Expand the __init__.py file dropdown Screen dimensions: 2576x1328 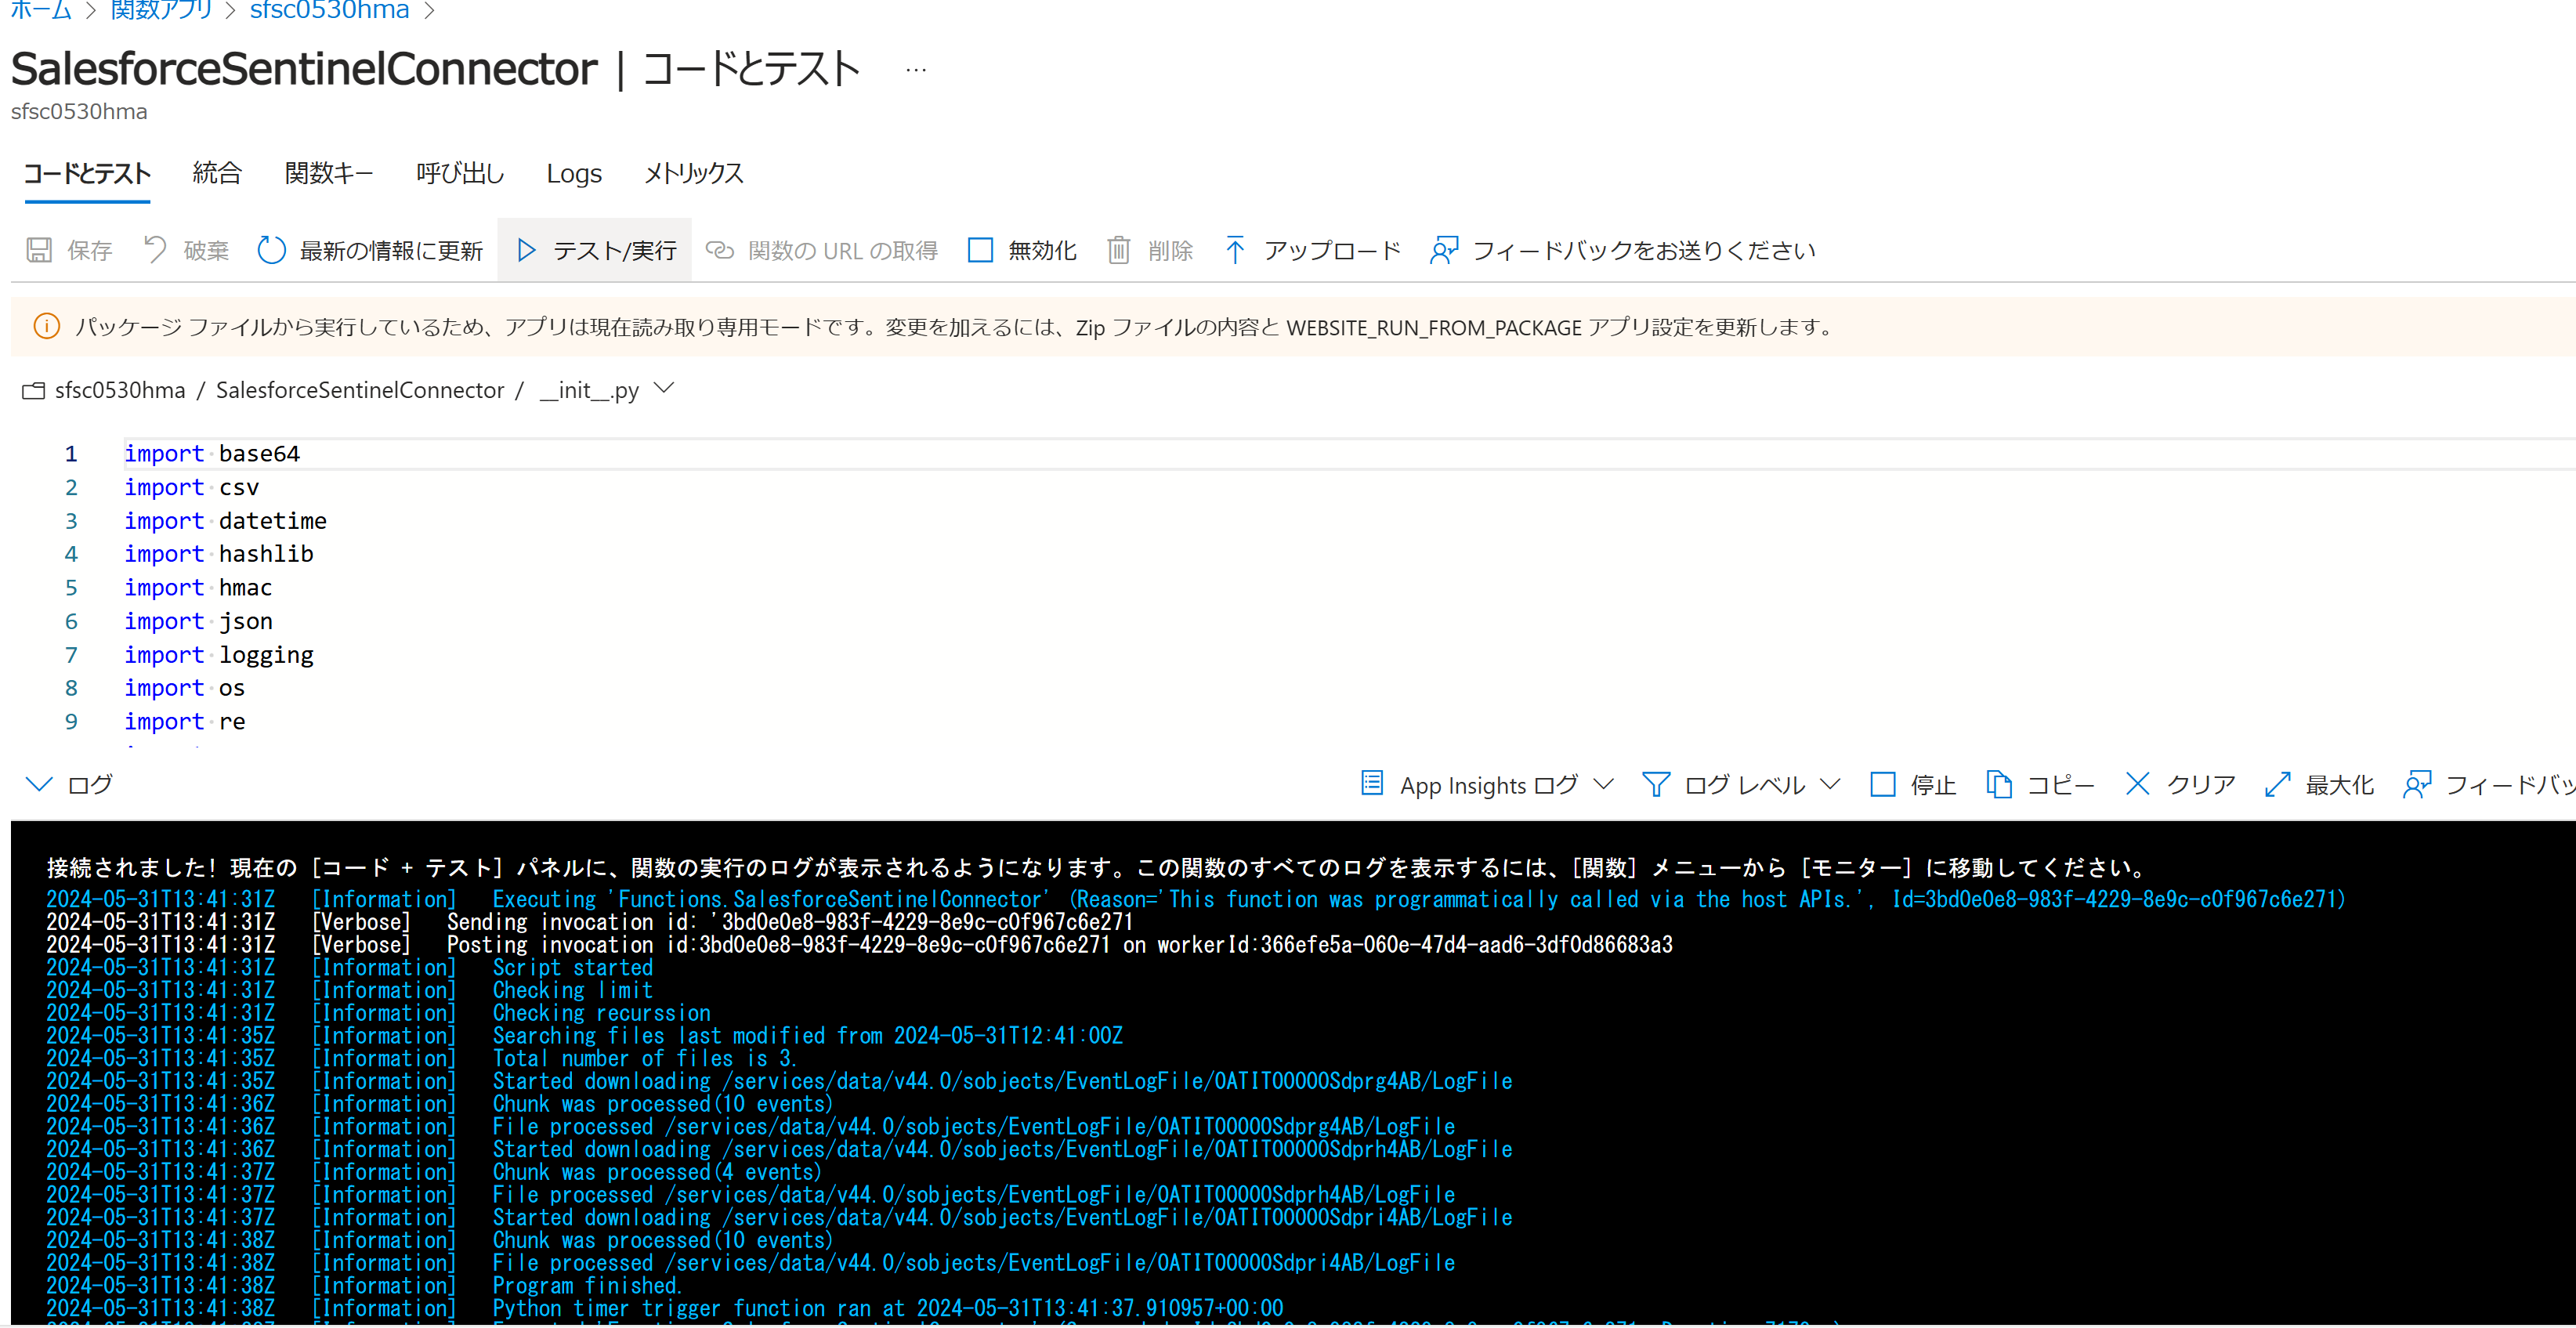pos(664,389)
